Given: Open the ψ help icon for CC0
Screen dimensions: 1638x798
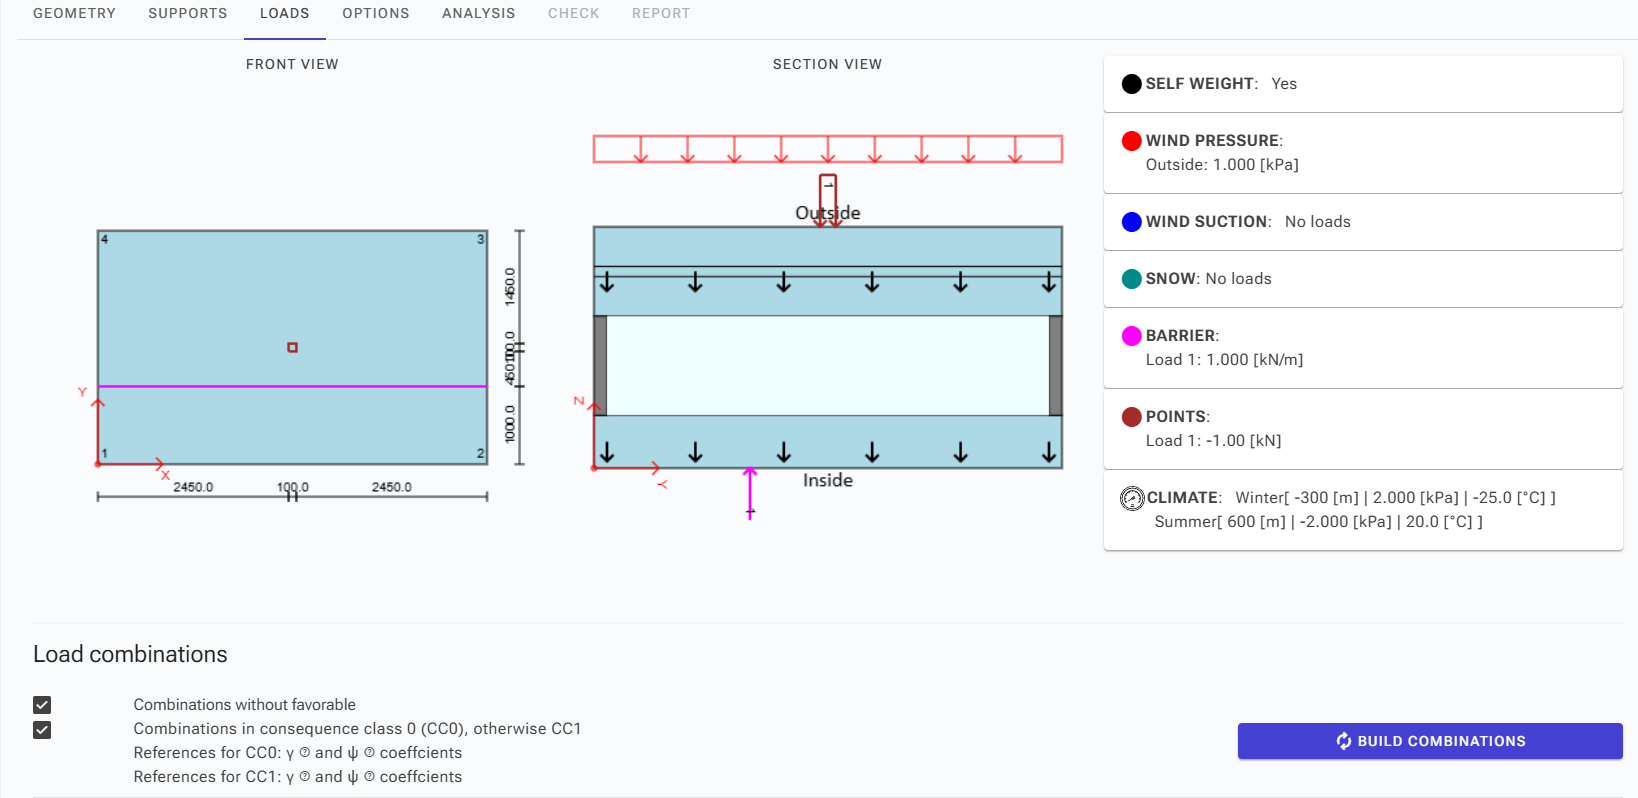Looking at the screenshot, I should click(x=369, y=753).
